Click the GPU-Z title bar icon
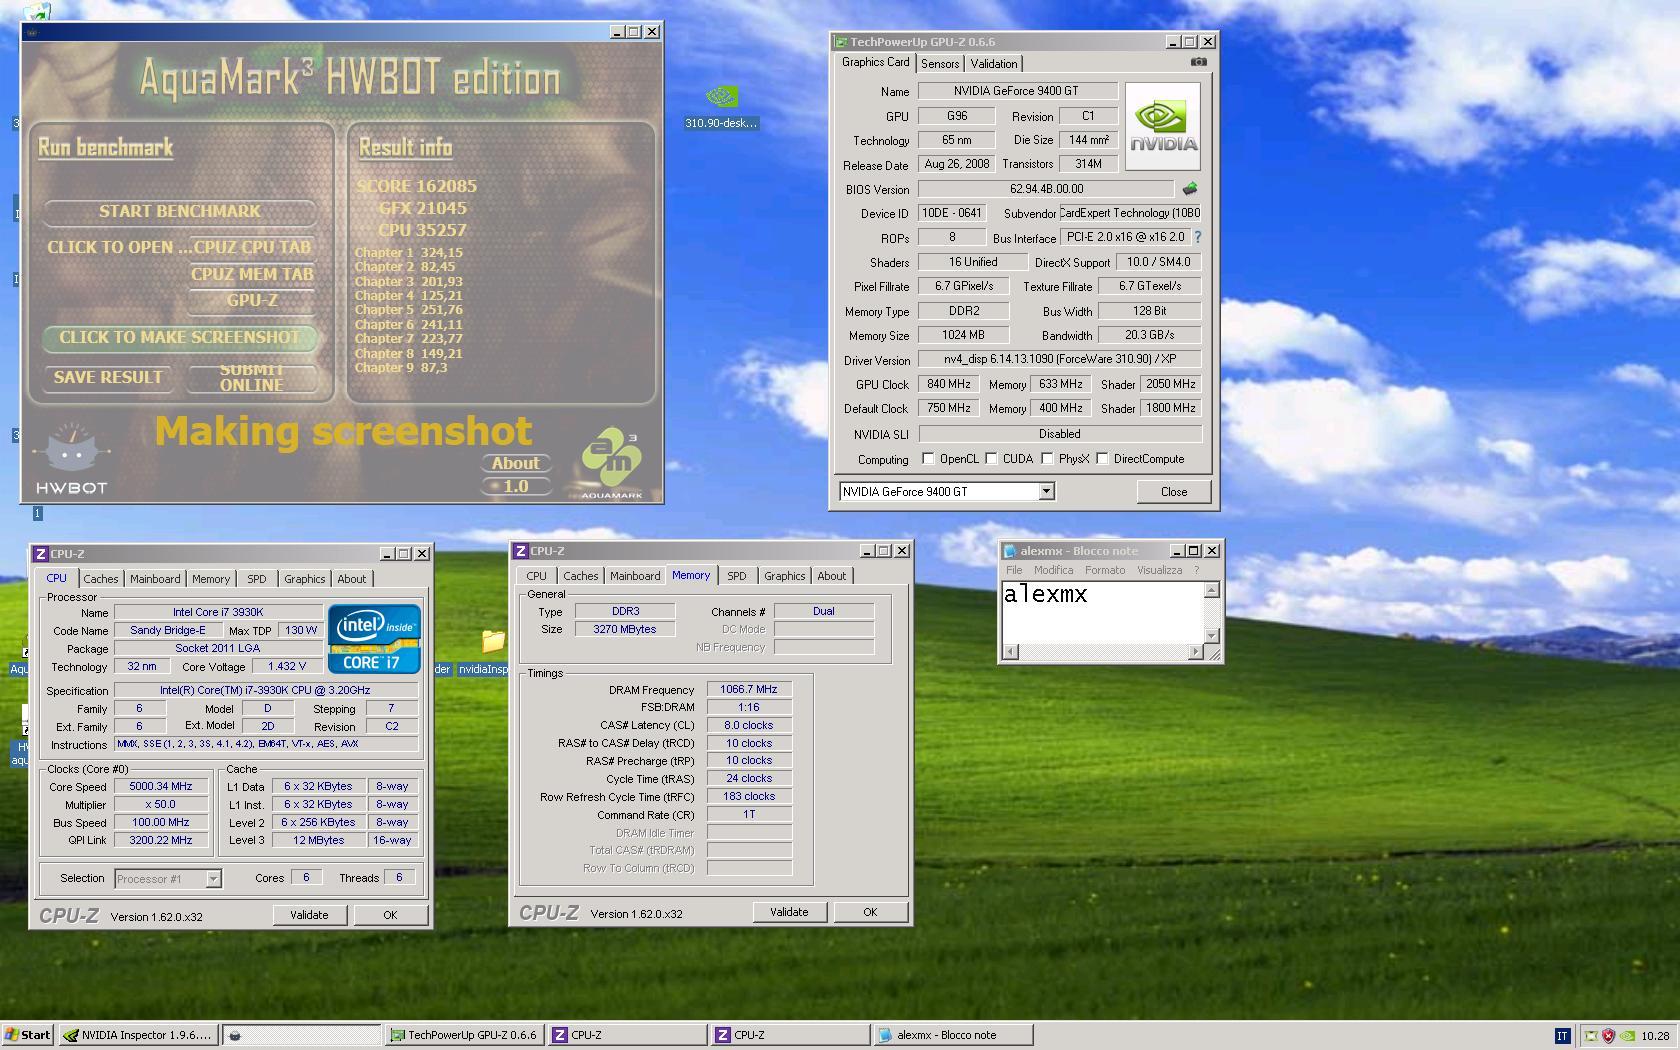 (841, 42)
